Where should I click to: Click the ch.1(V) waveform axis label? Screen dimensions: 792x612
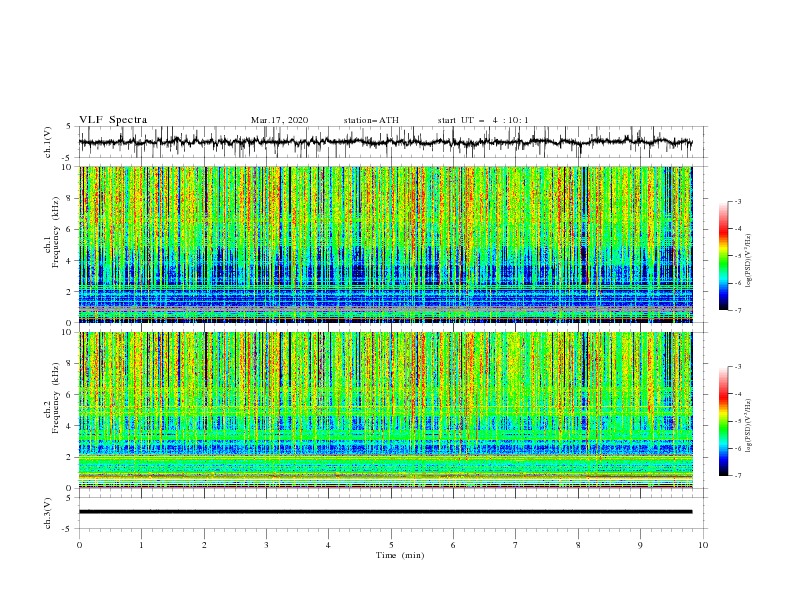pyautogui.click(x=48, y=142)
